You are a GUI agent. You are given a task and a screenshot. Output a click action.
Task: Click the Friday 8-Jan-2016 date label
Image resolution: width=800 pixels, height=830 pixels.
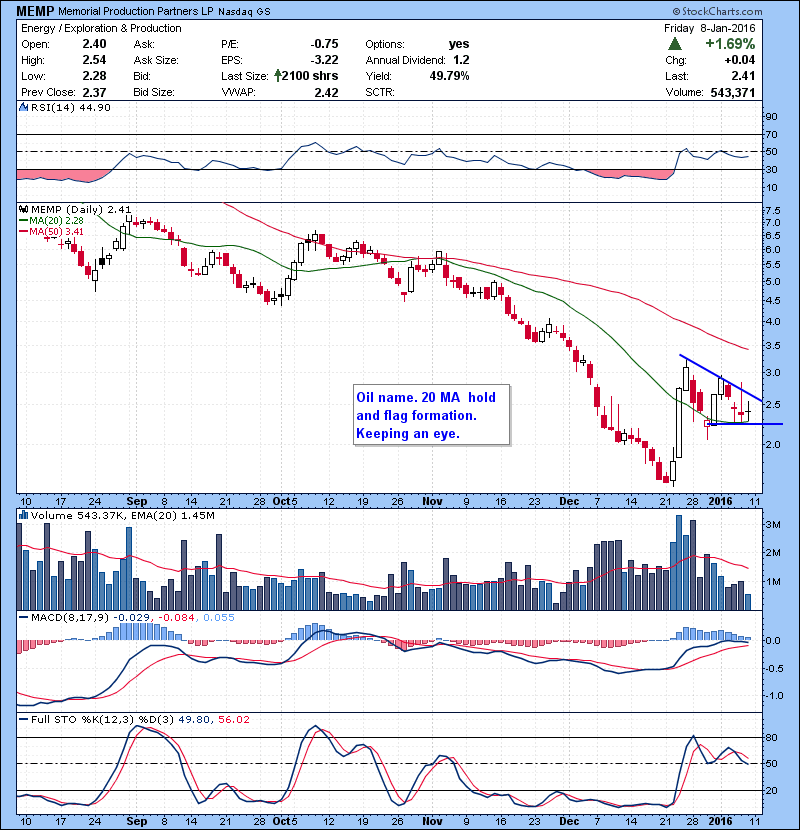pos(709,28)
